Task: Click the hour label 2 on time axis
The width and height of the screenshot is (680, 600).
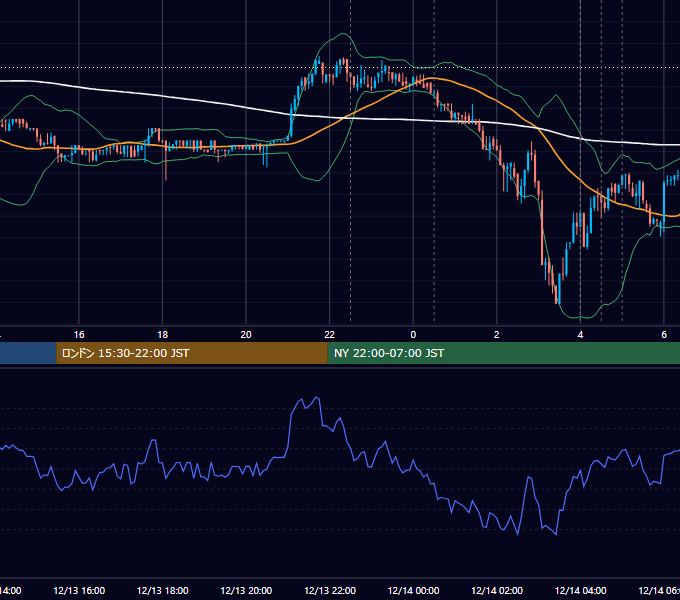Action: (497, 335)
